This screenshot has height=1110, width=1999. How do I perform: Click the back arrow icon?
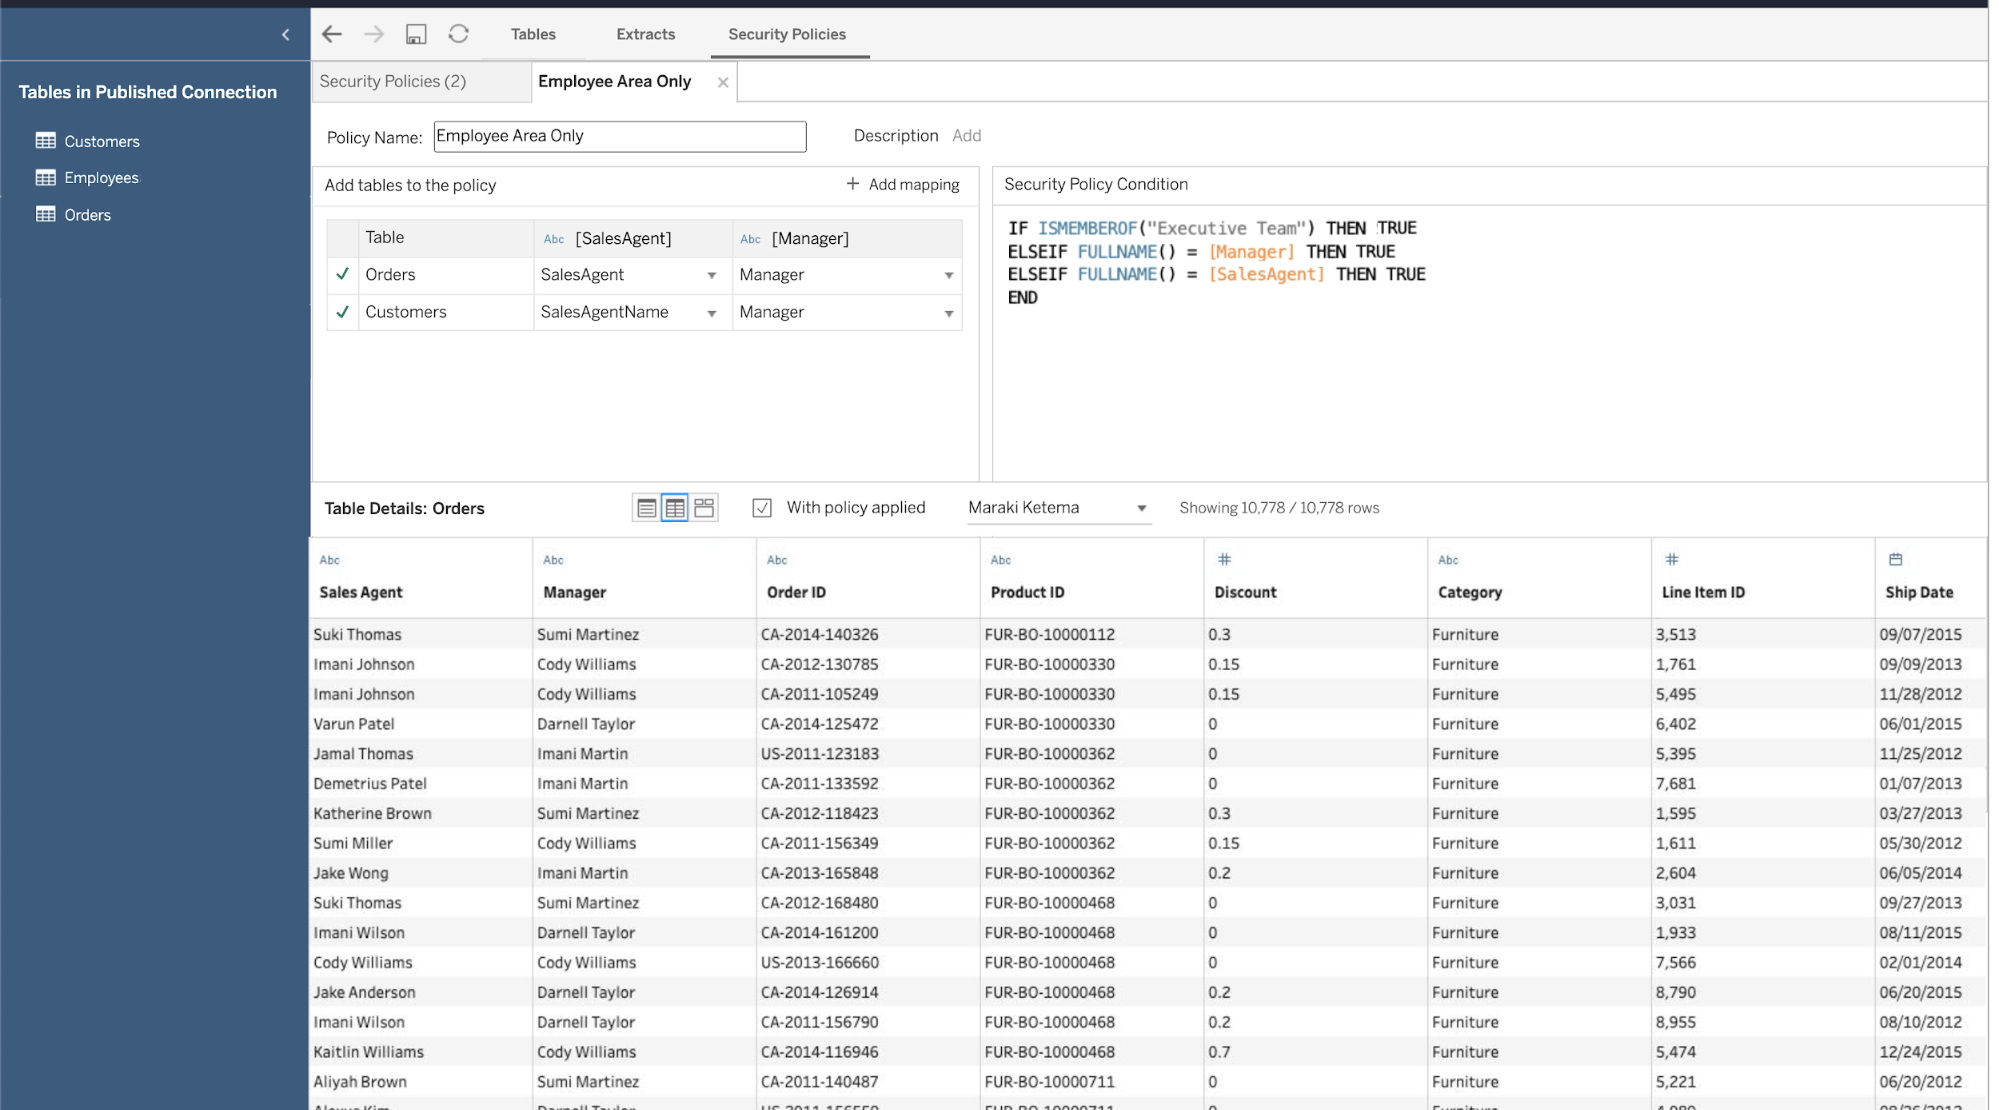point(332,34)
